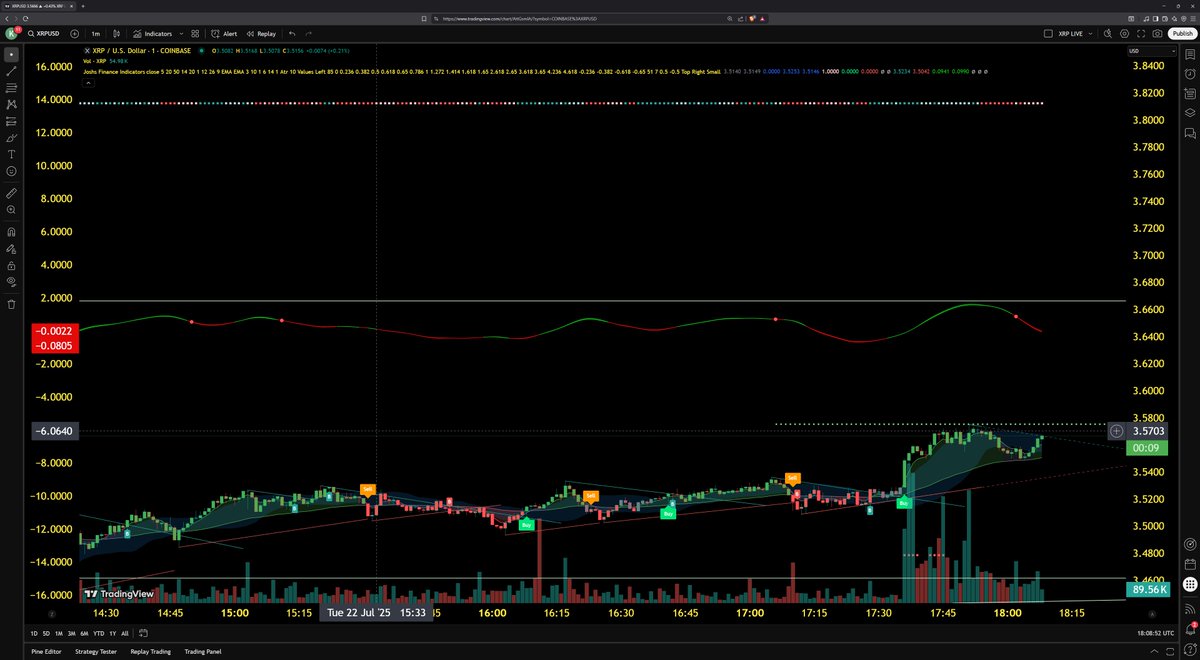This screenshot has height=660, width=1200.
Task: Open the Replay Trading tab
Action: click(151, 652)
